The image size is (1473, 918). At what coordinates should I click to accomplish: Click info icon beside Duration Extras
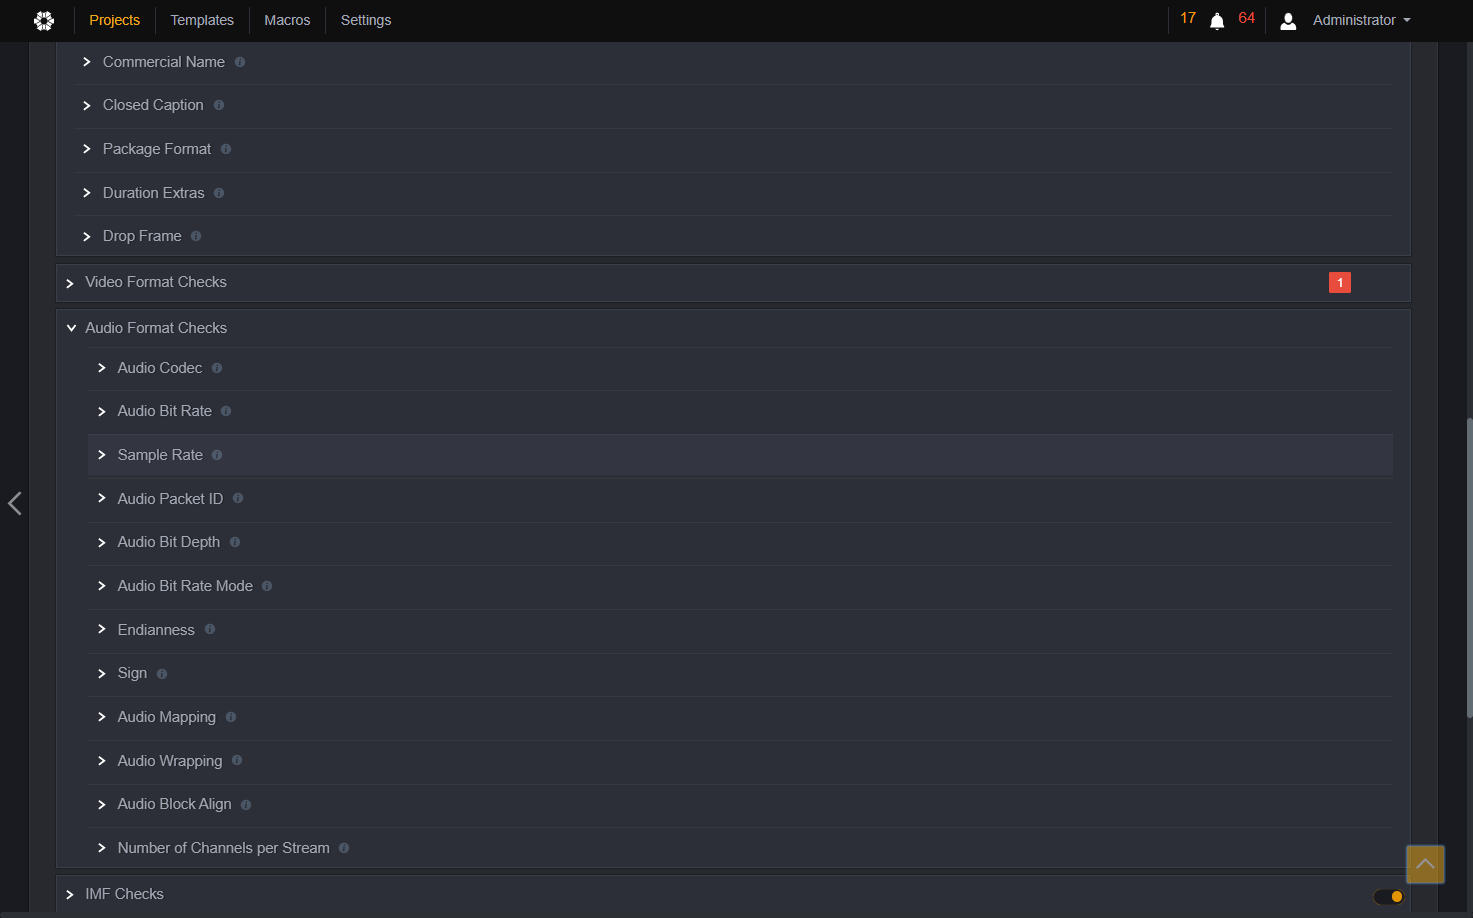pos(219,193)
